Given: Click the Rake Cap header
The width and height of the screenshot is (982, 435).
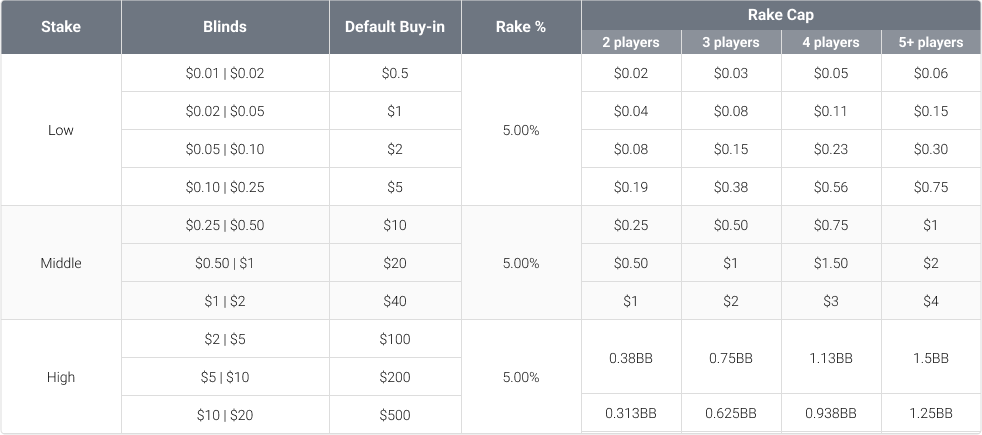Looking at the screenshot, I should [781, 14].
